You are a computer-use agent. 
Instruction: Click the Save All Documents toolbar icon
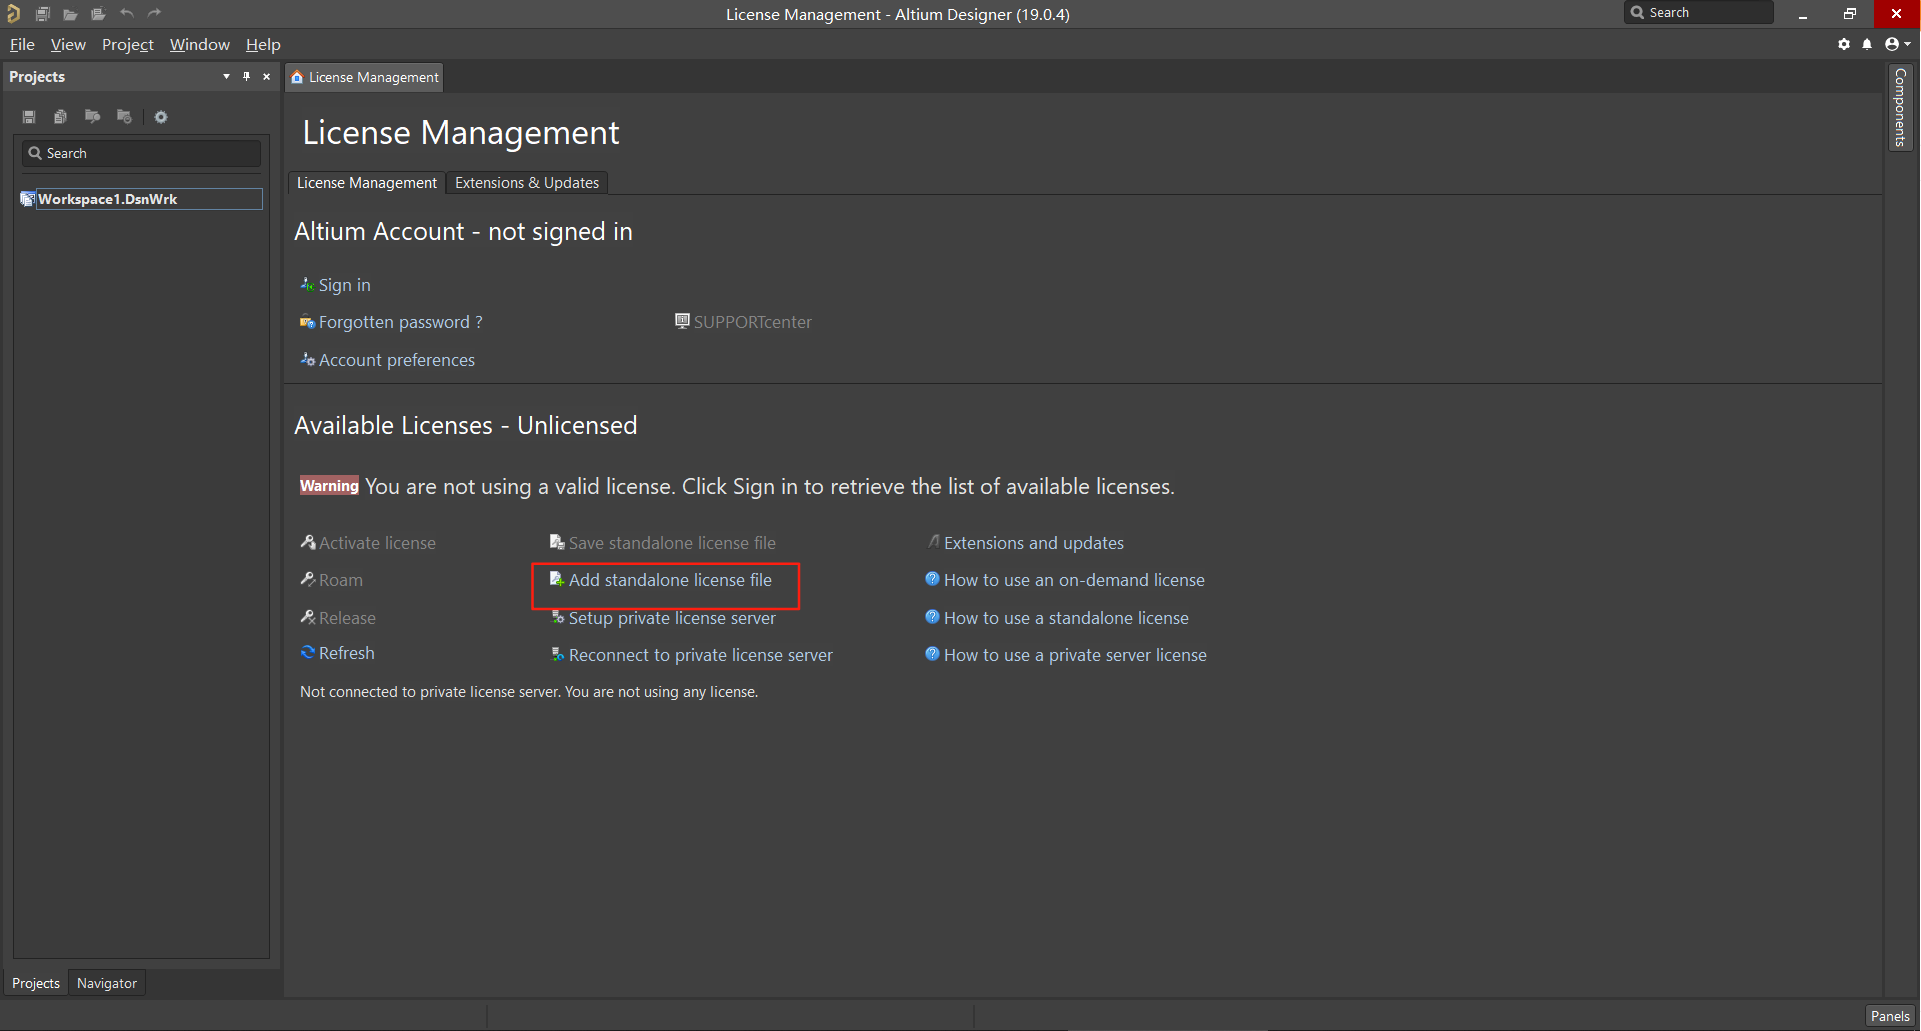(x=43, y=14)
